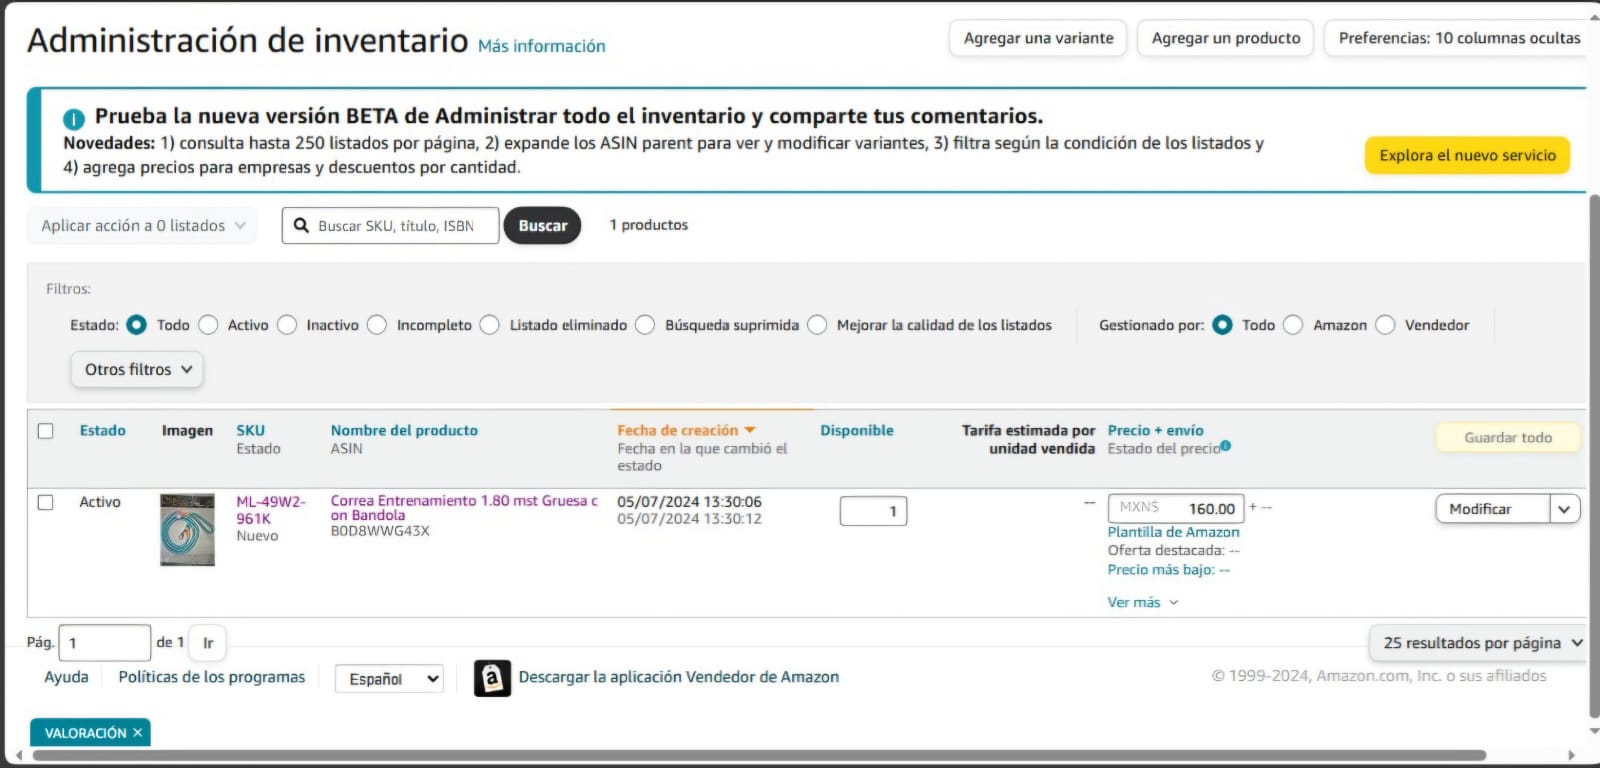Select Gestionado por Vendedor radio button
Screen dimensions: 1600x768
(x=1385, y=325)
